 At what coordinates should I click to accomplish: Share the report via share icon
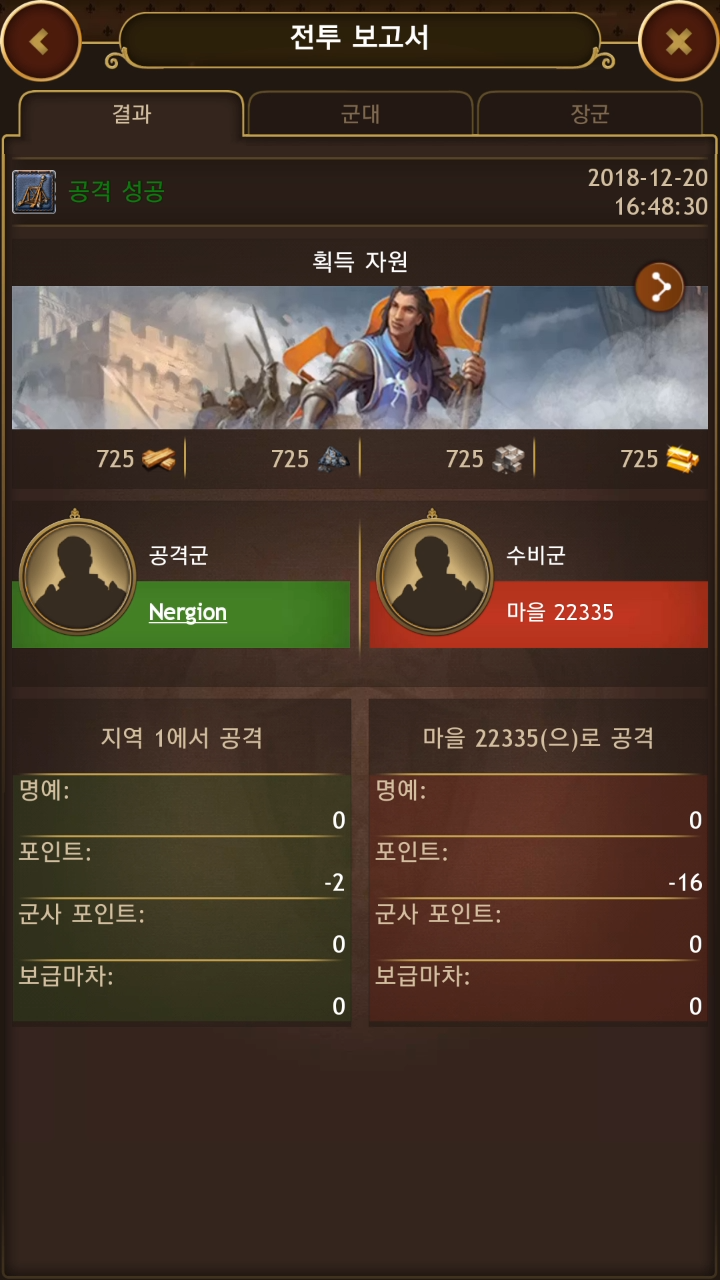pos(660,289)
